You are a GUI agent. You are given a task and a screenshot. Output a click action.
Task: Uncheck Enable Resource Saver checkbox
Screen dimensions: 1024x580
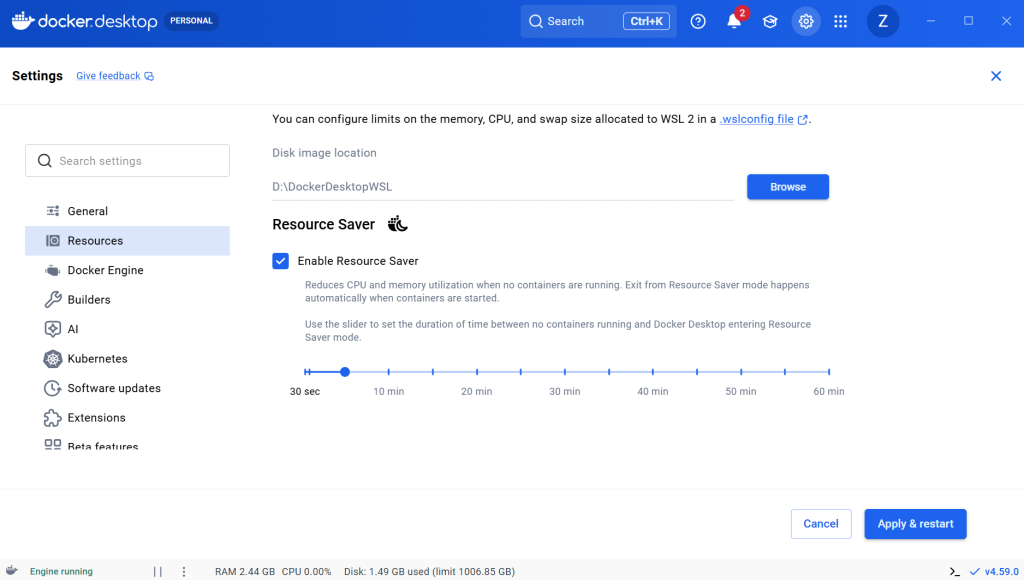(x=281, y=261)
